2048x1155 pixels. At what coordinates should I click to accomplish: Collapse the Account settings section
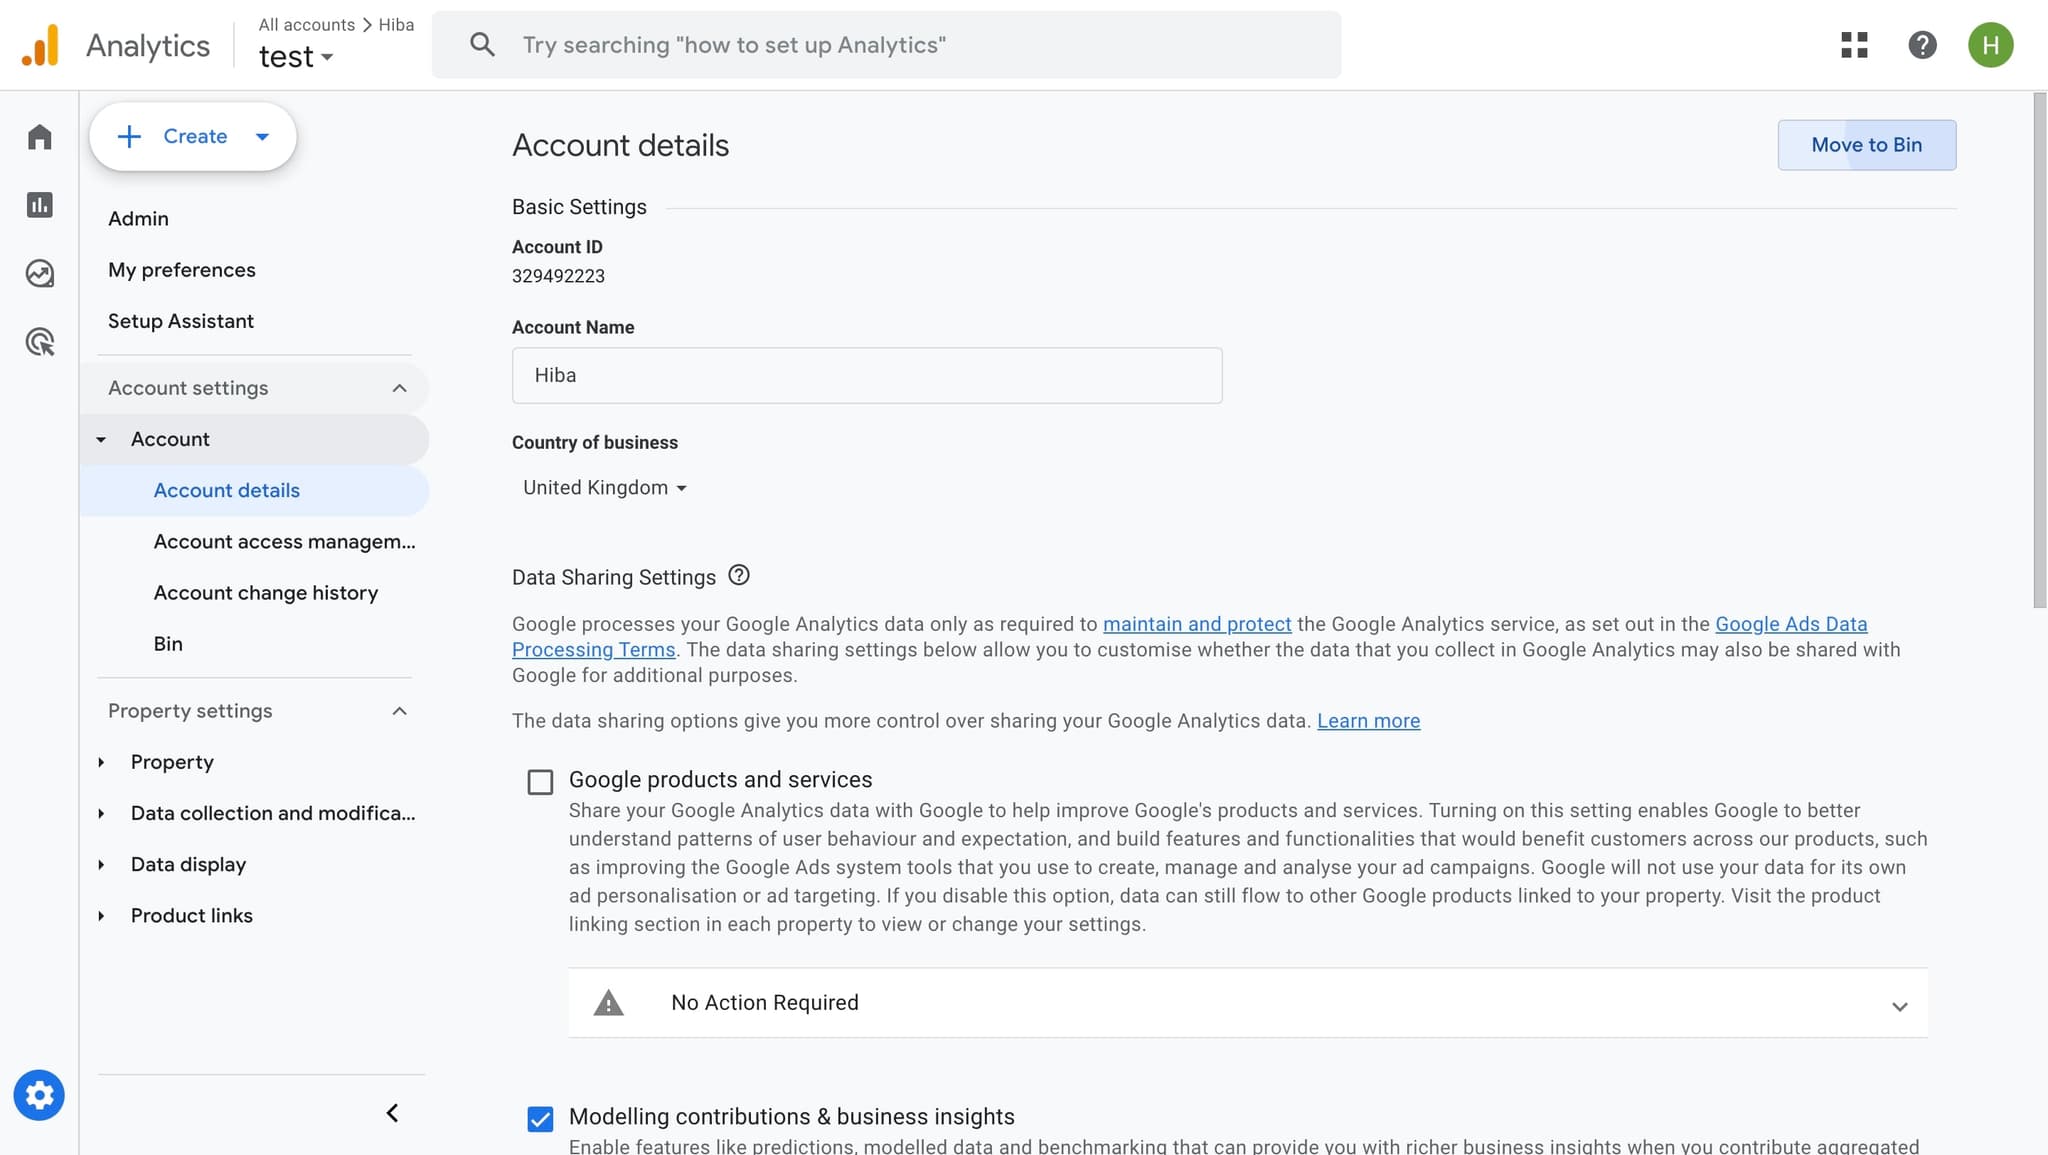399,388
